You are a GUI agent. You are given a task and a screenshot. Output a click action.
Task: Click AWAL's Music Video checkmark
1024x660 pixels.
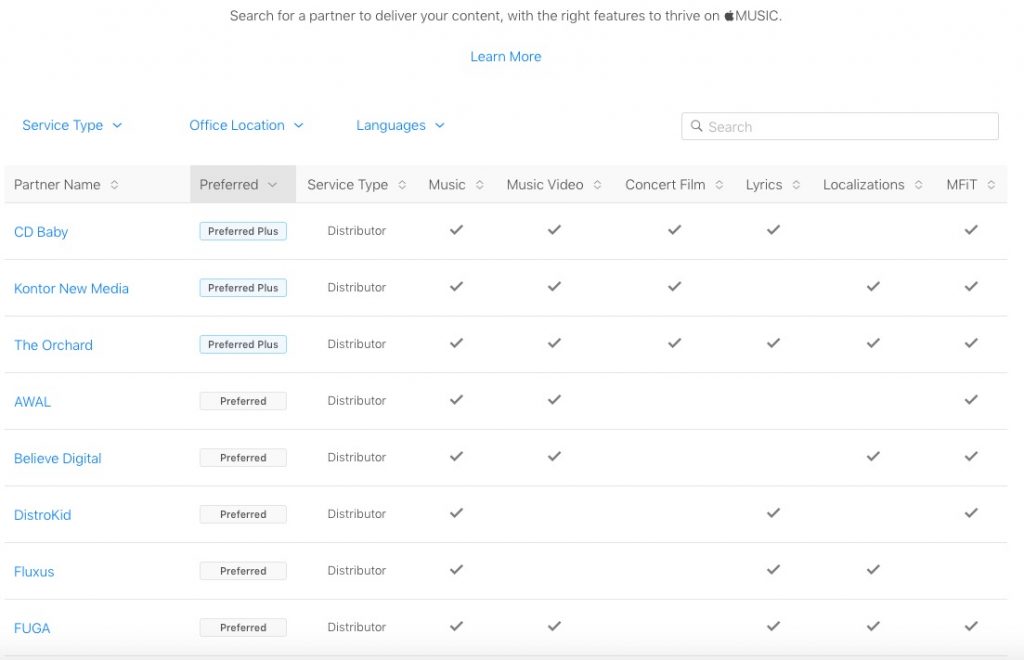click(554, 400)
